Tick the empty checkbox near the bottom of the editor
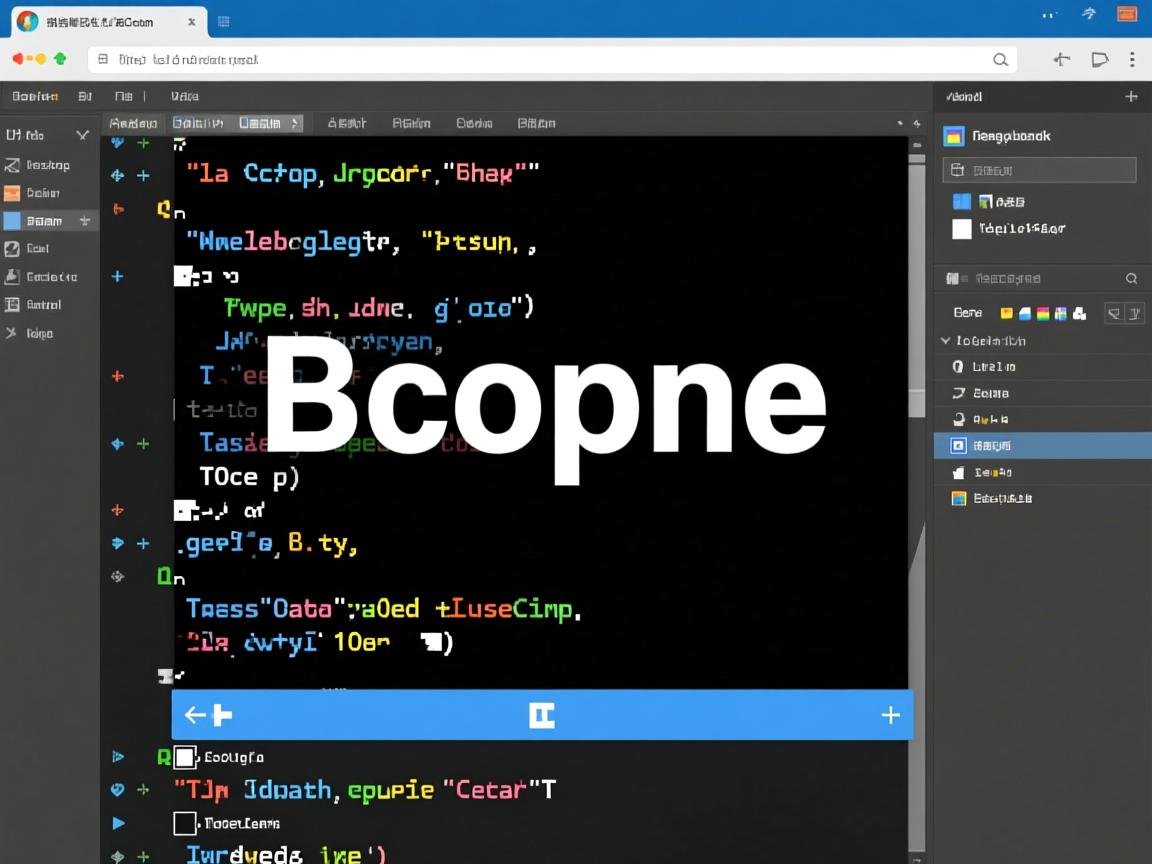The image size is (1152, 864). coord(184,824)
